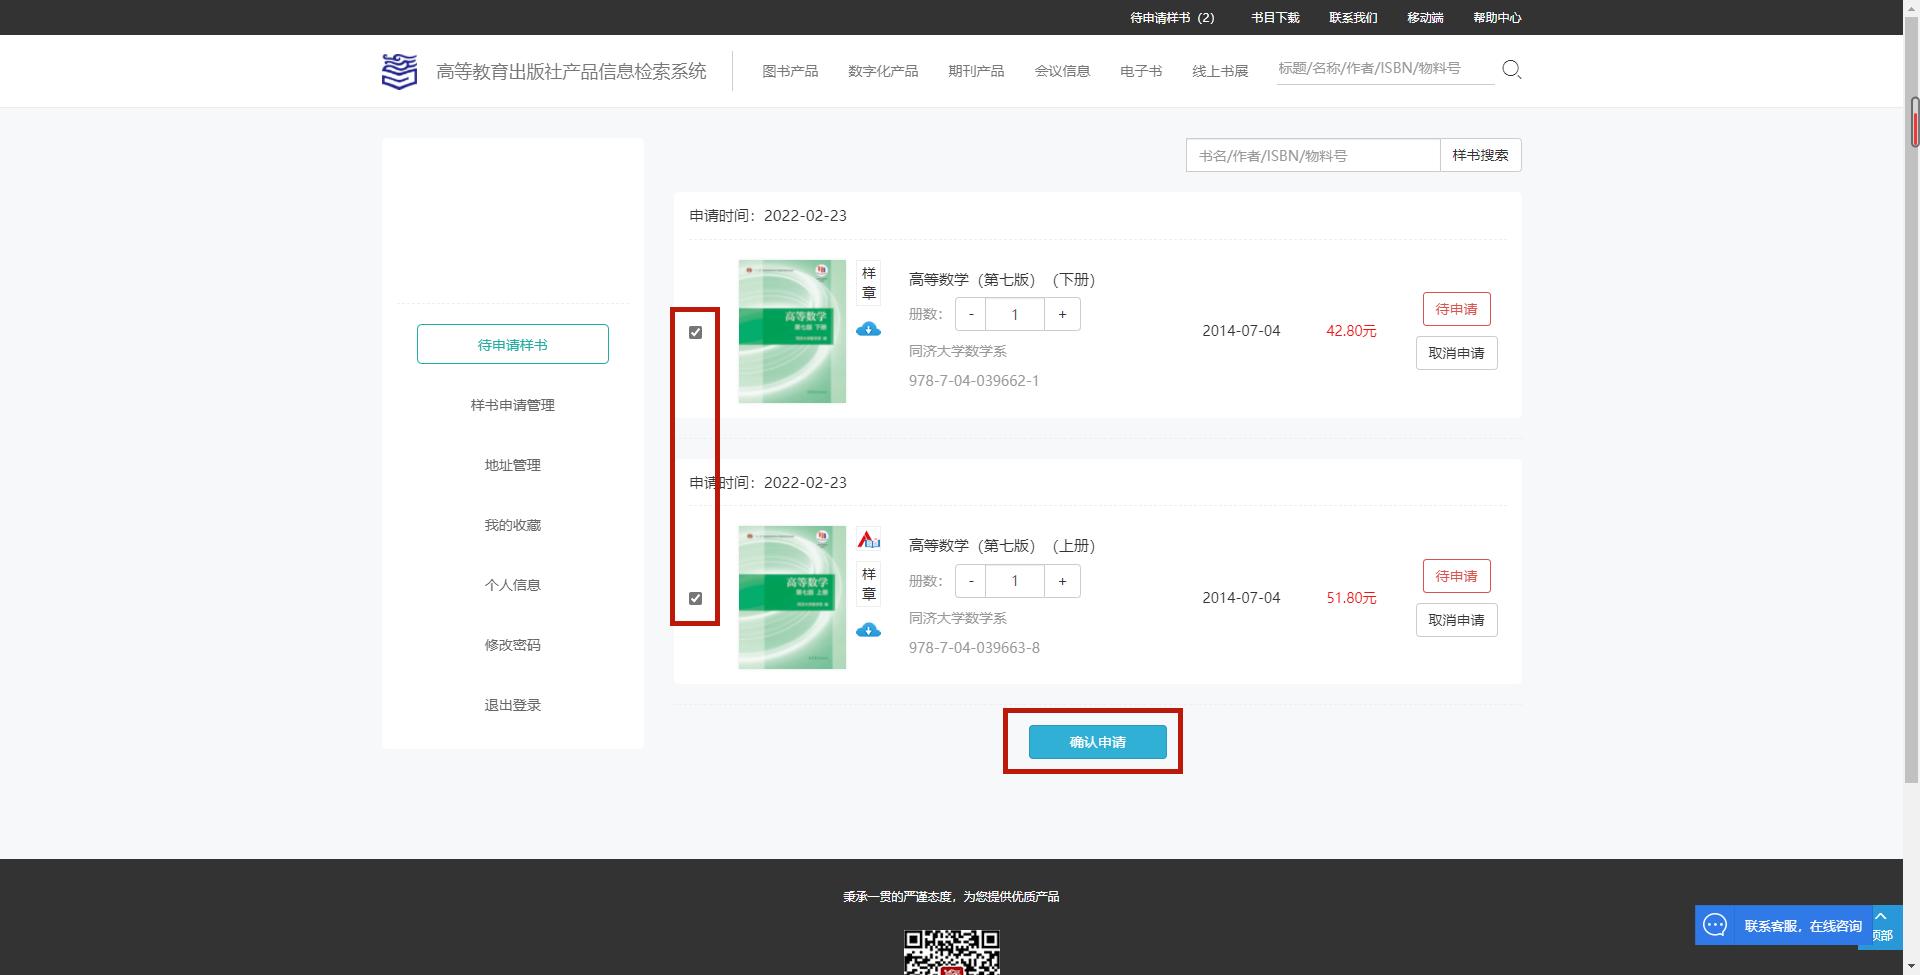Decrease 册数 with the minus stepper for 下册

(x=969, y=313)
